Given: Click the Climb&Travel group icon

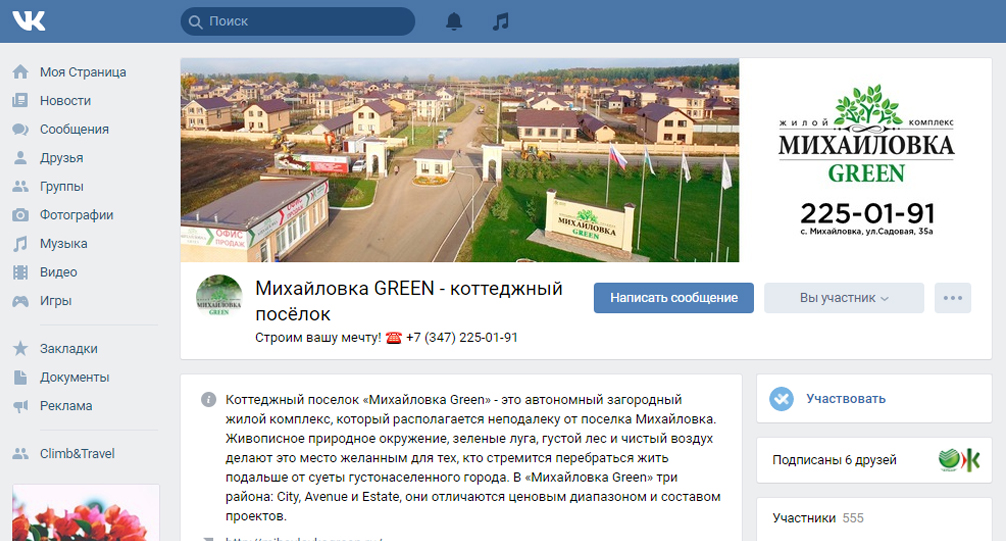Looking at the screenshot, I should click(21, 454).
